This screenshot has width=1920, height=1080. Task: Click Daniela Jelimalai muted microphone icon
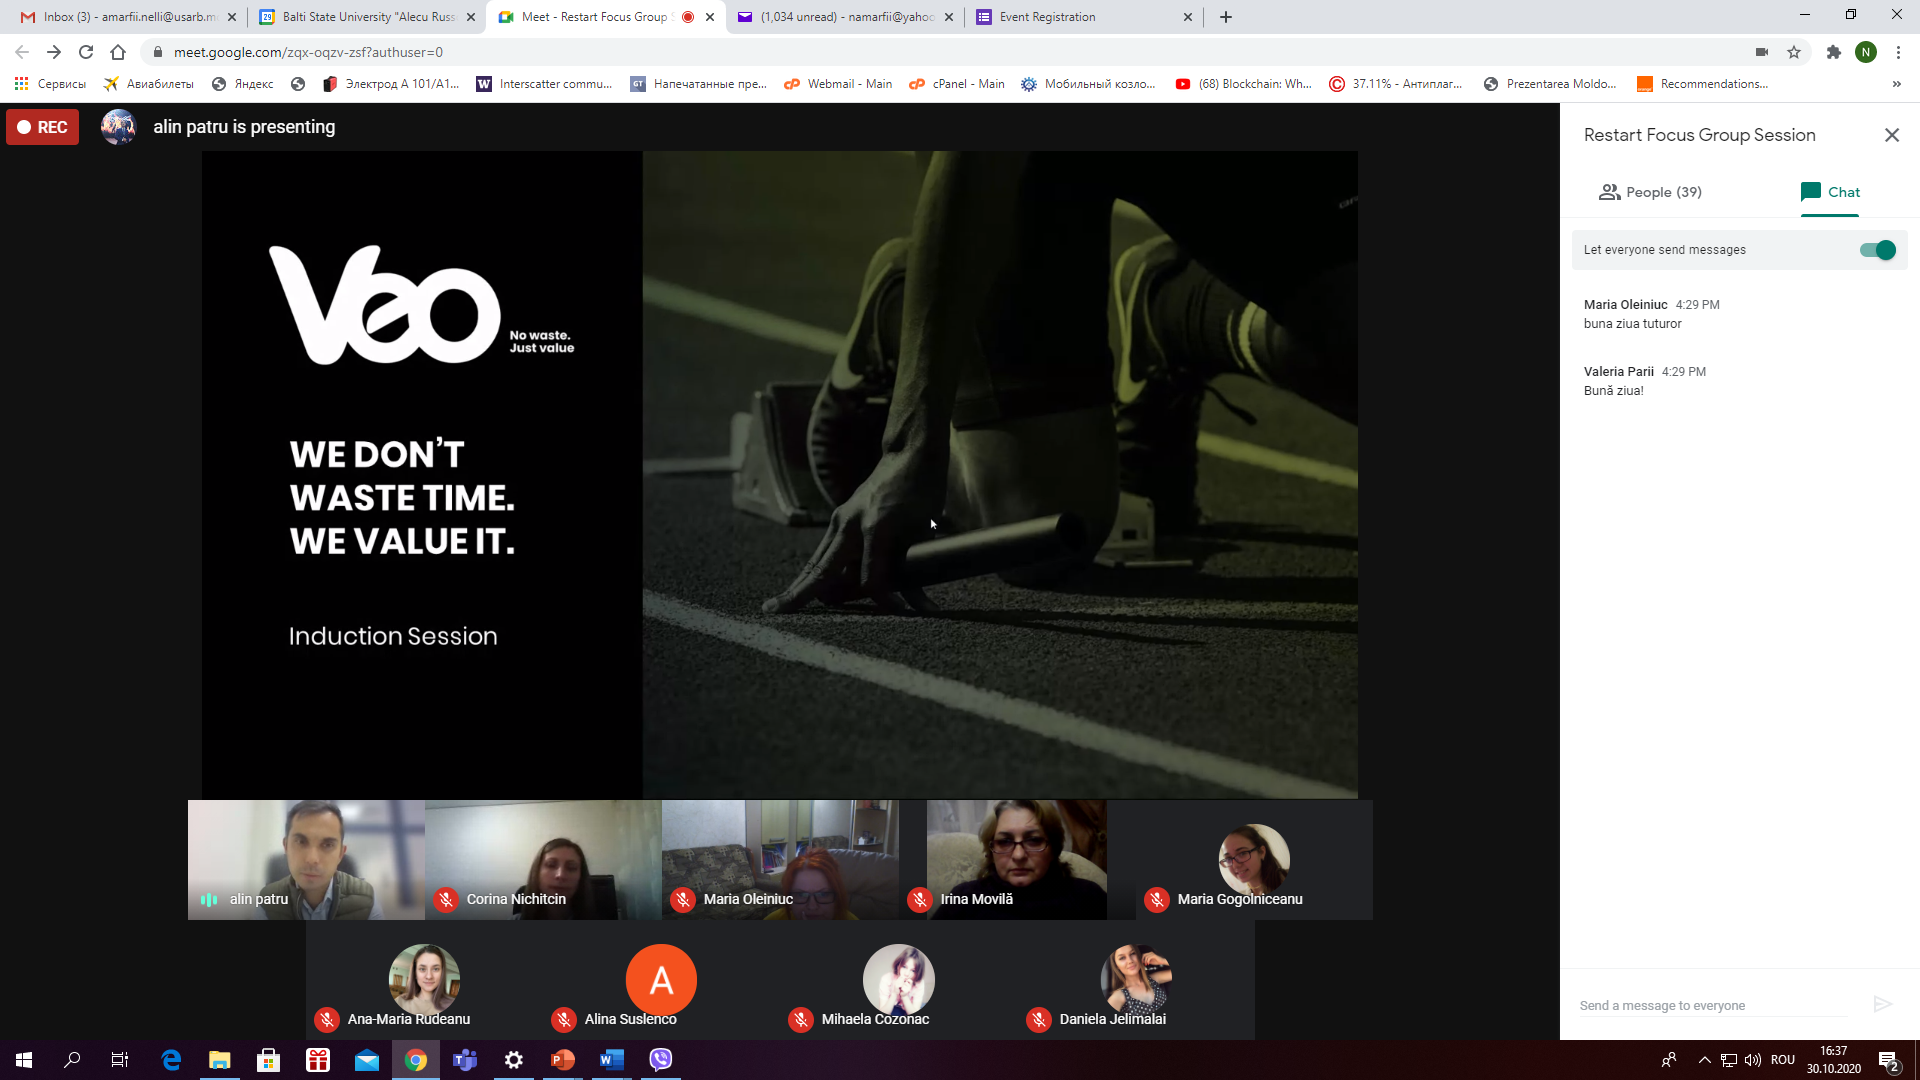click(1039, 1019)
